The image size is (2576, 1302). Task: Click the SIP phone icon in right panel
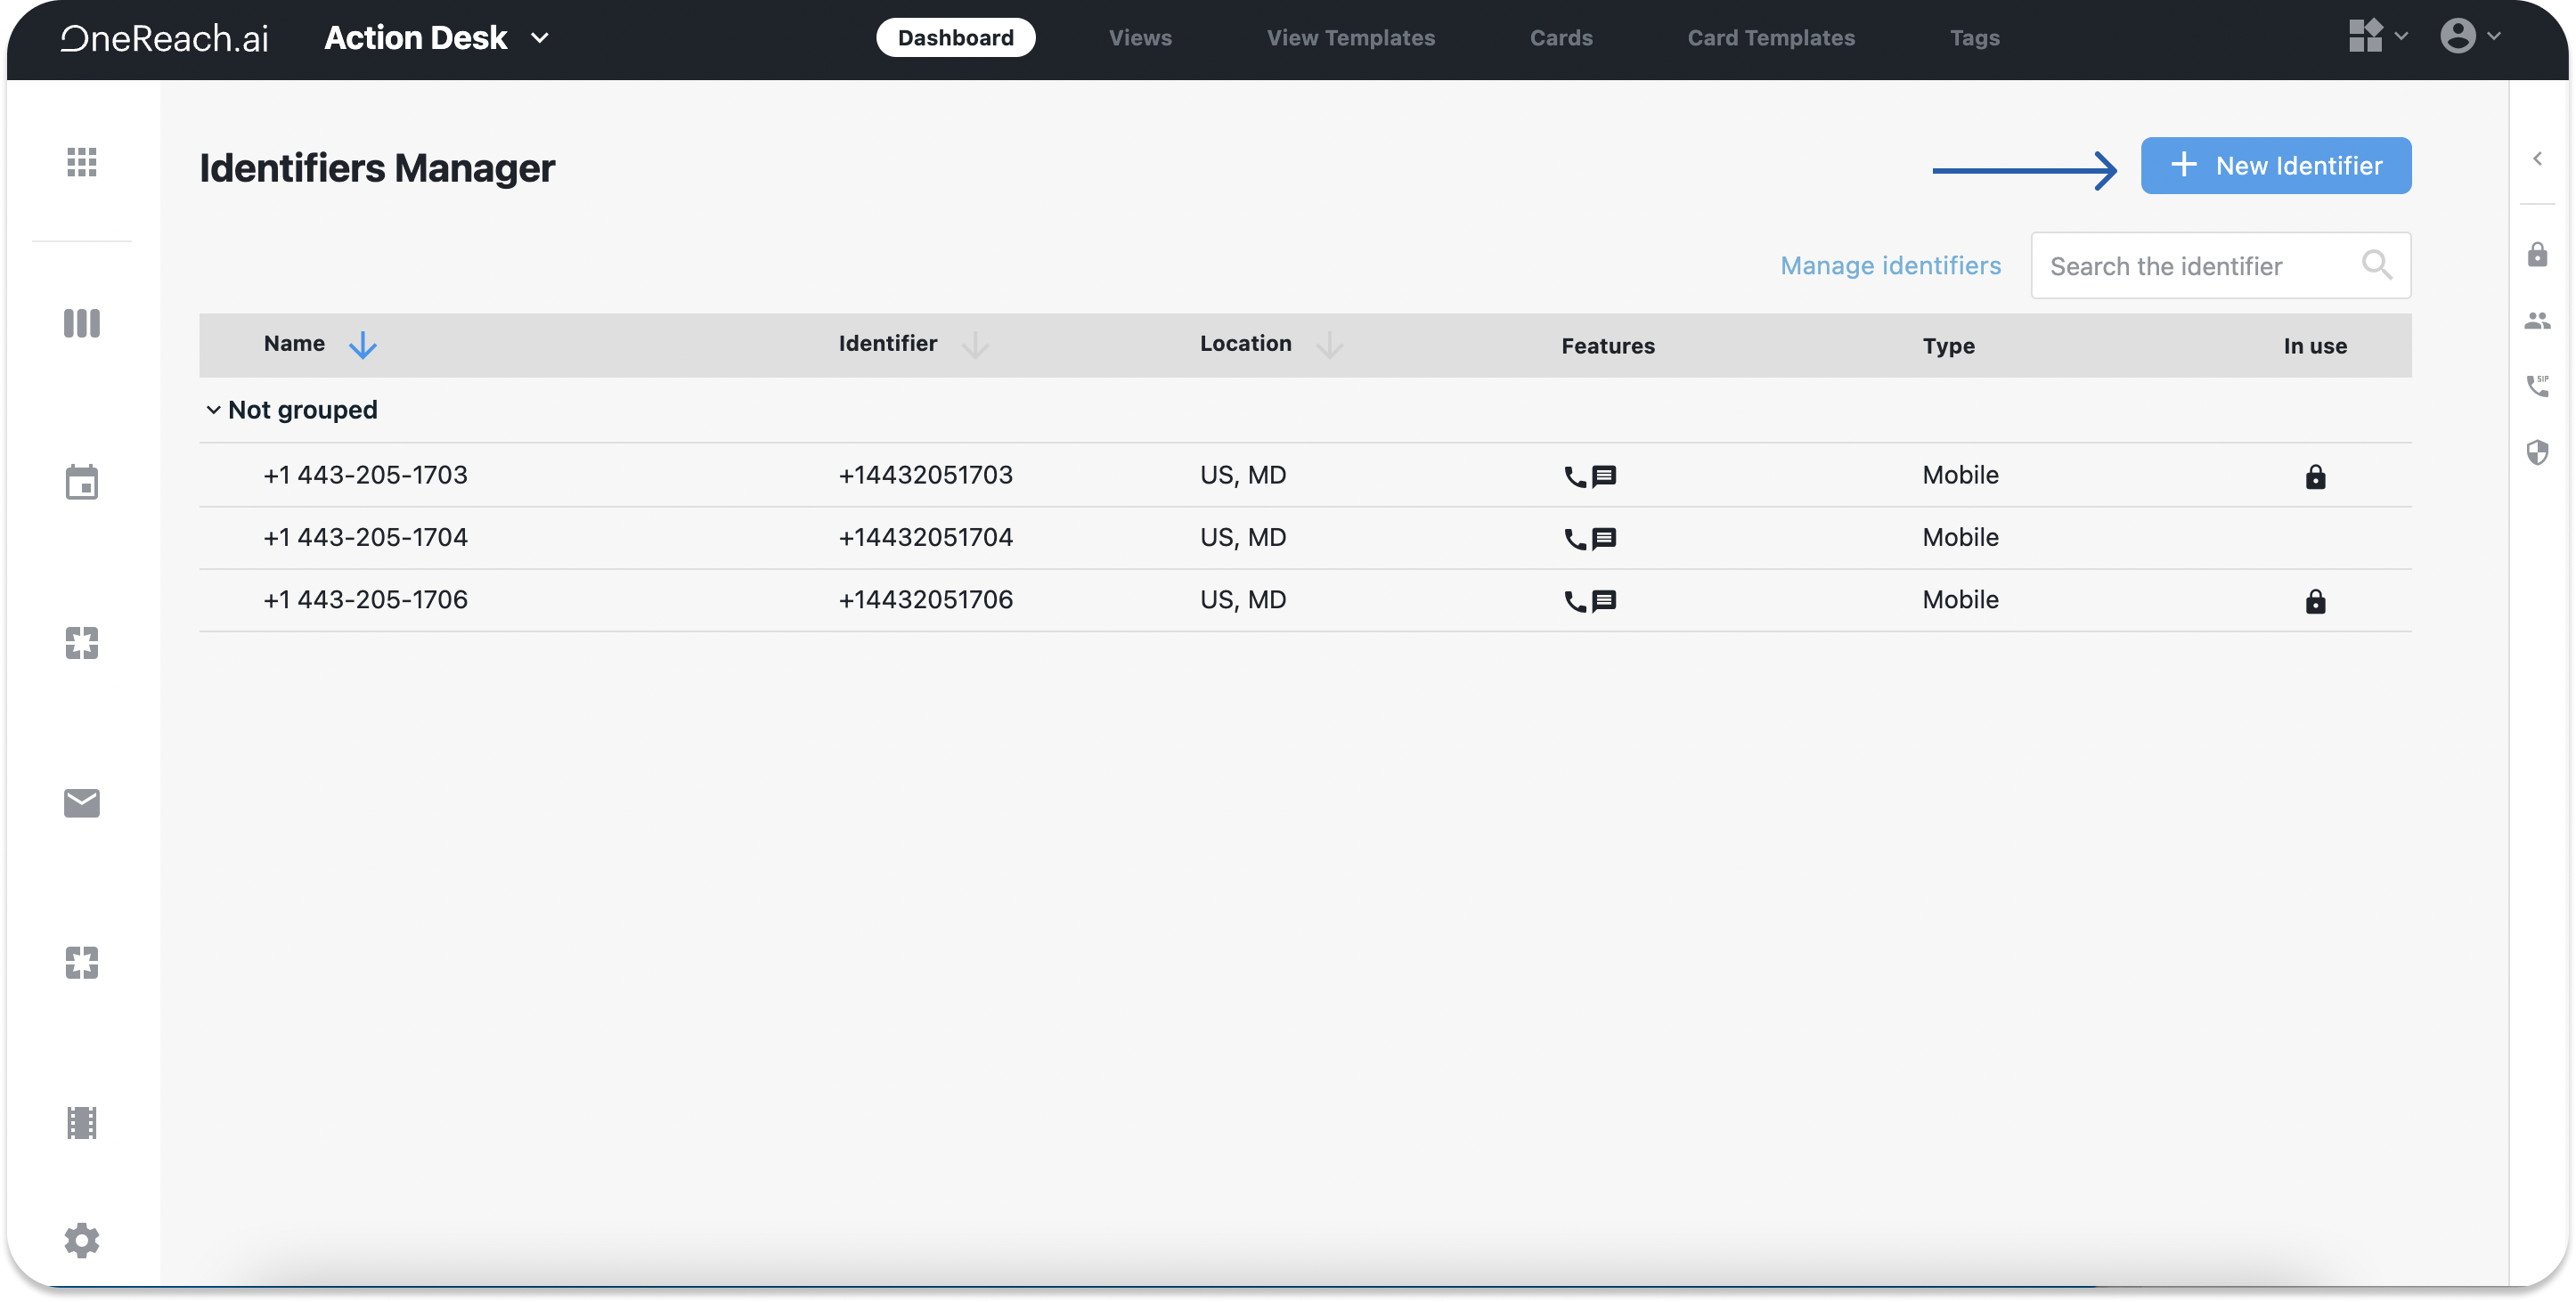pyautogui.click(x=2537, y=386)
